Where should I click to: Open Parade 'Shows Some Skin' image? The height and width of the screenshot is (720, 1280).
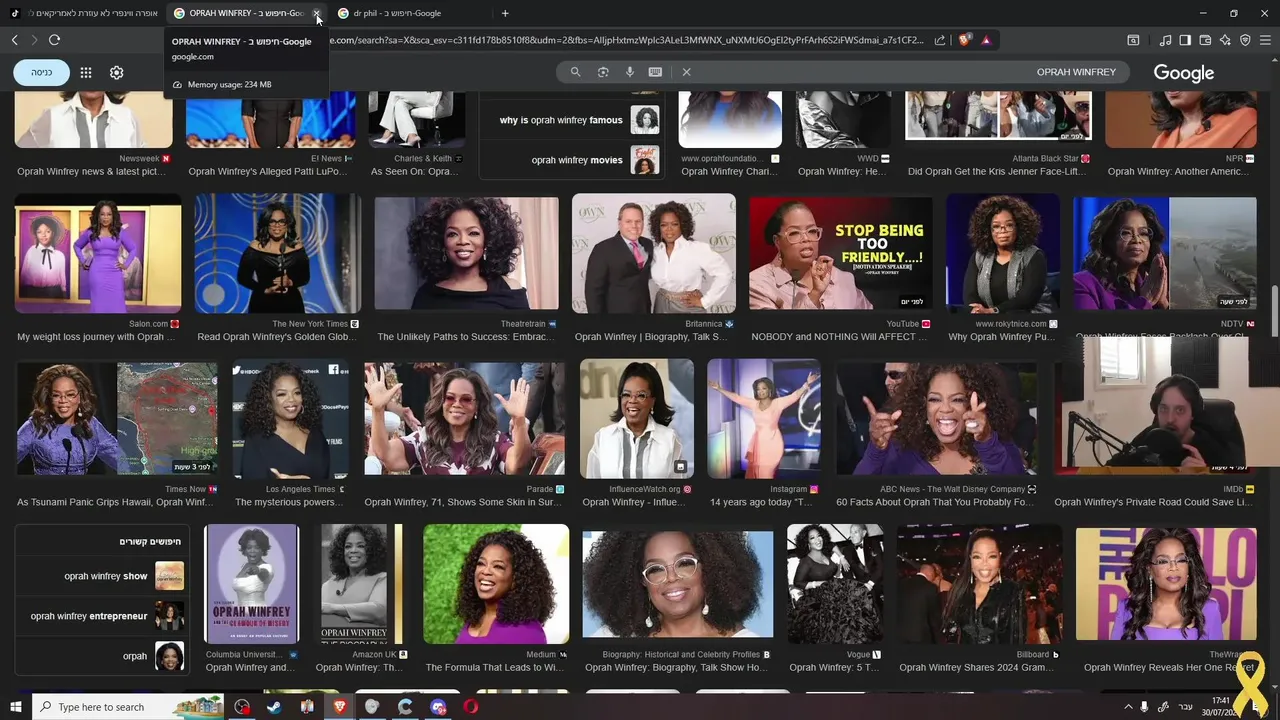point(464,419)
